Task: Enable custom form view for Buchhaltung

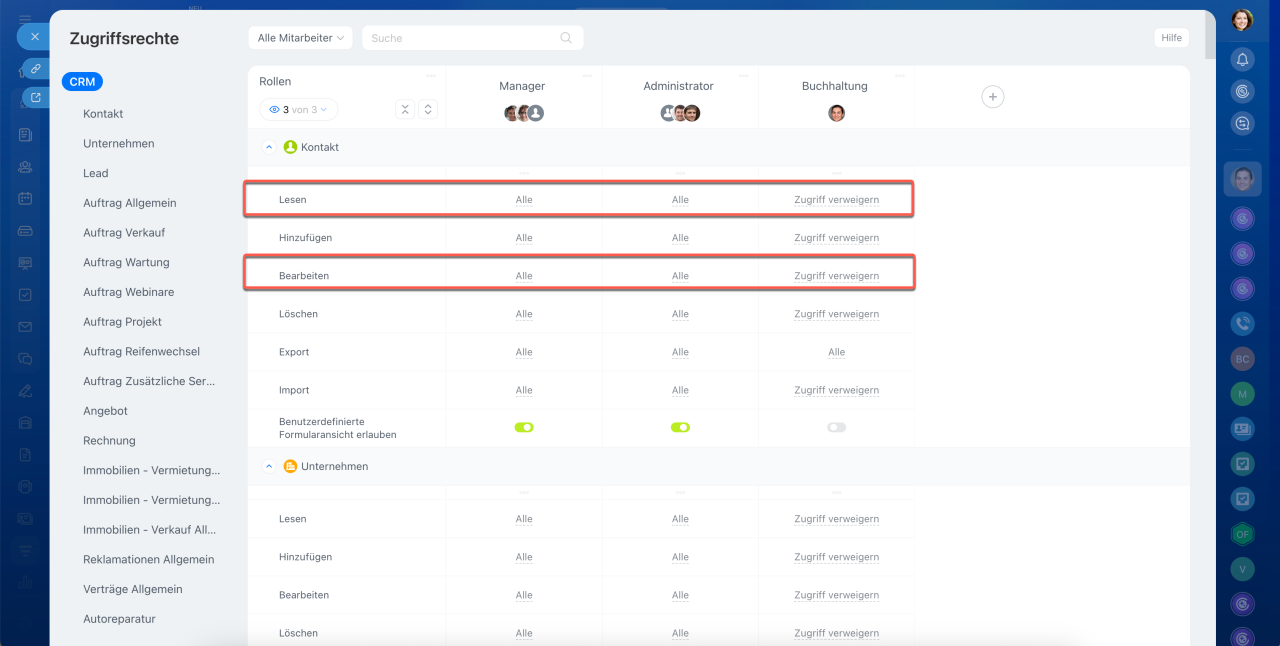Action: (x=836, y=427)
